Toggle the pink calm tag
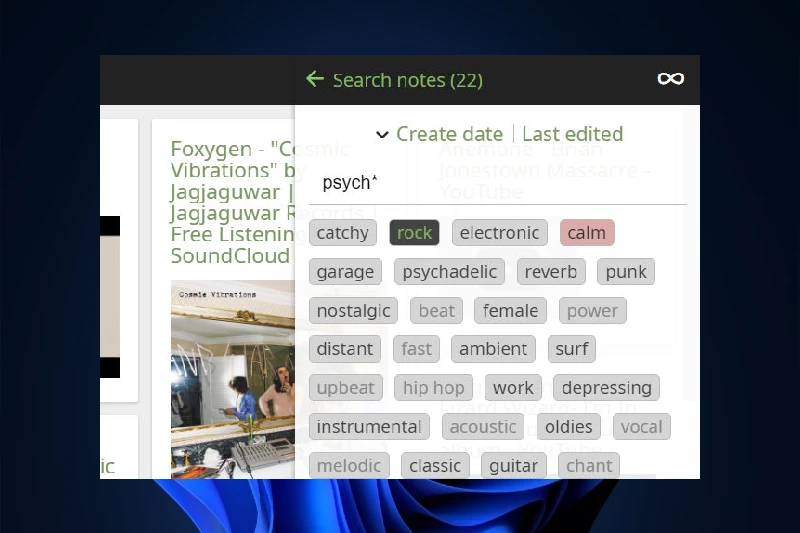Viewport: 800px width, 533px height. pyautogui.click(x=587, y=233)
